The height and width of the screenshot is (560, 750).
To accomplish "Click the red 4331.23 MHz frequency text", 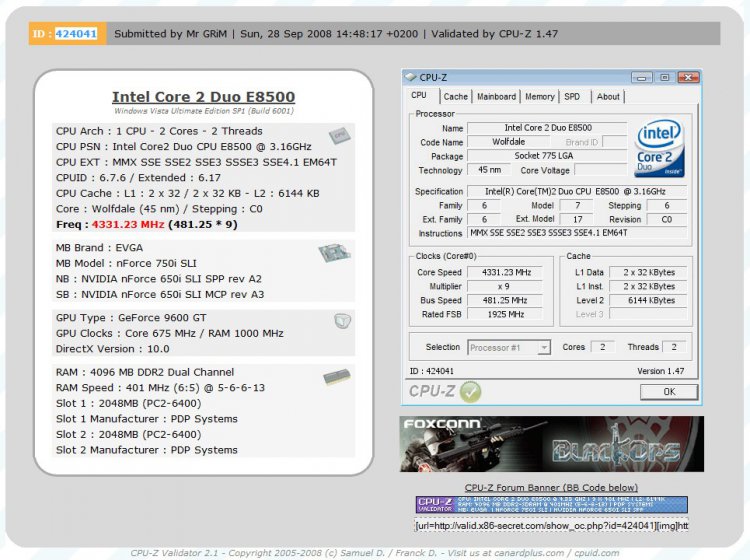I will [128, 224].
